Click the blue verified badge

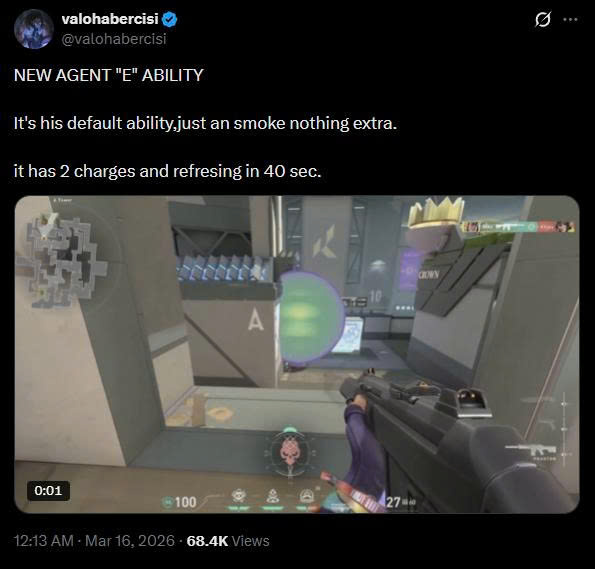point(169,19)
